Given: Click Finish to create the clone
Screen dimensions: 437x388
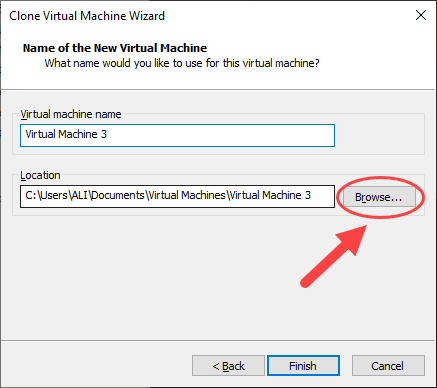Looking at the screenshot, I should pyautogui.click(x=303, y=366).
